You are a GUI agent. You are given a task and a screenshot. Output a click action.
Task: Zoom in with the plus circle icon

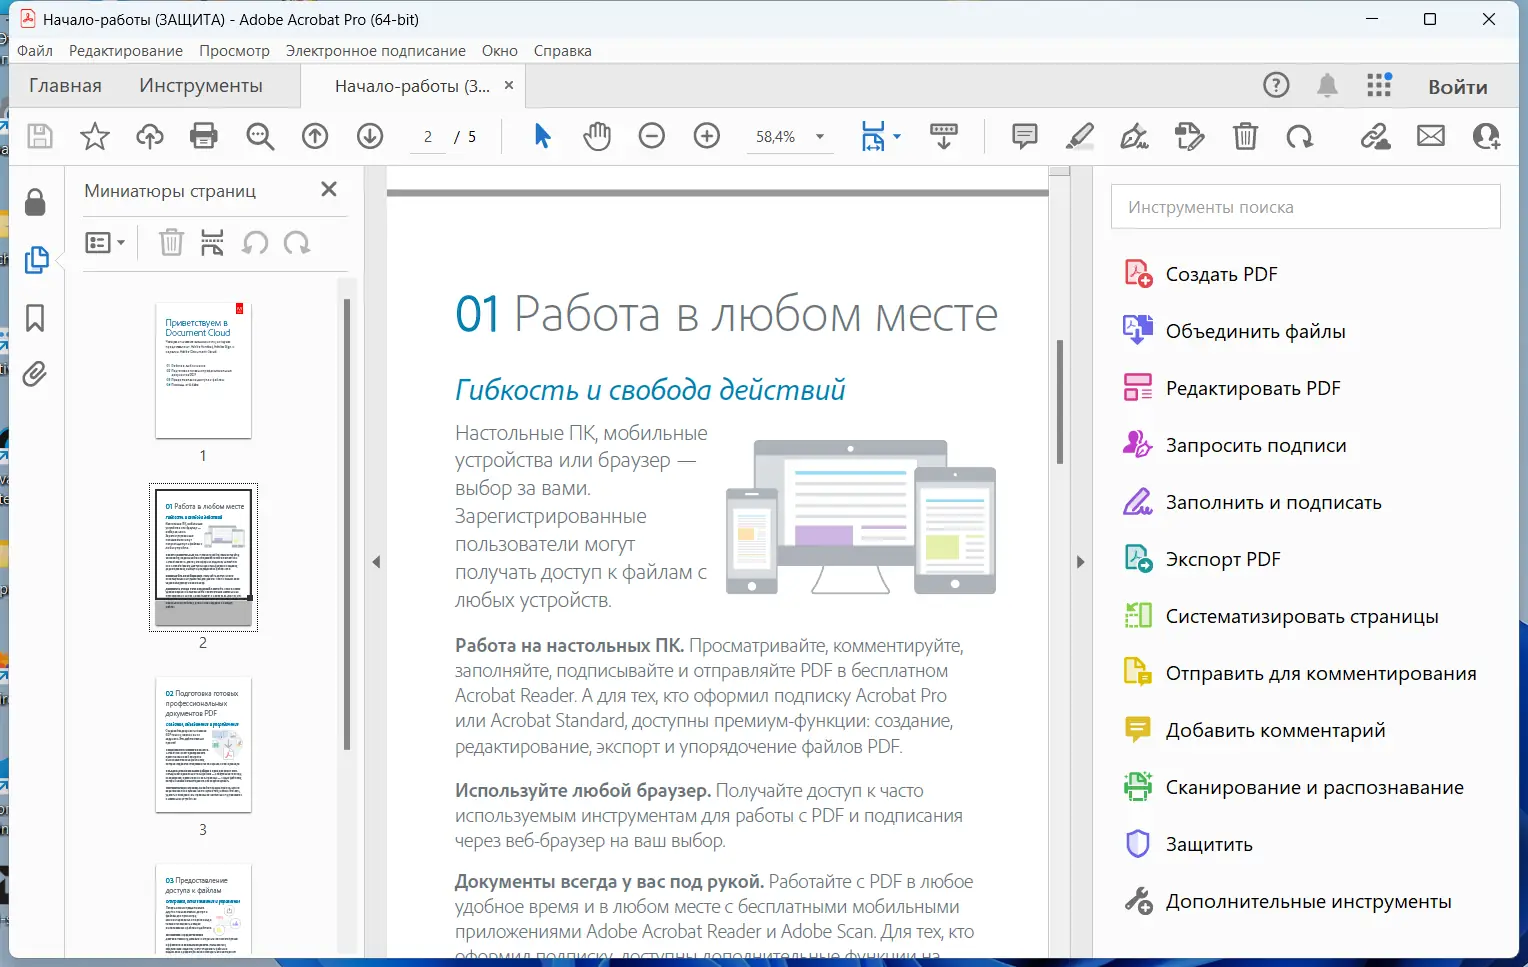pyautogui.click(x=707, y=136)
